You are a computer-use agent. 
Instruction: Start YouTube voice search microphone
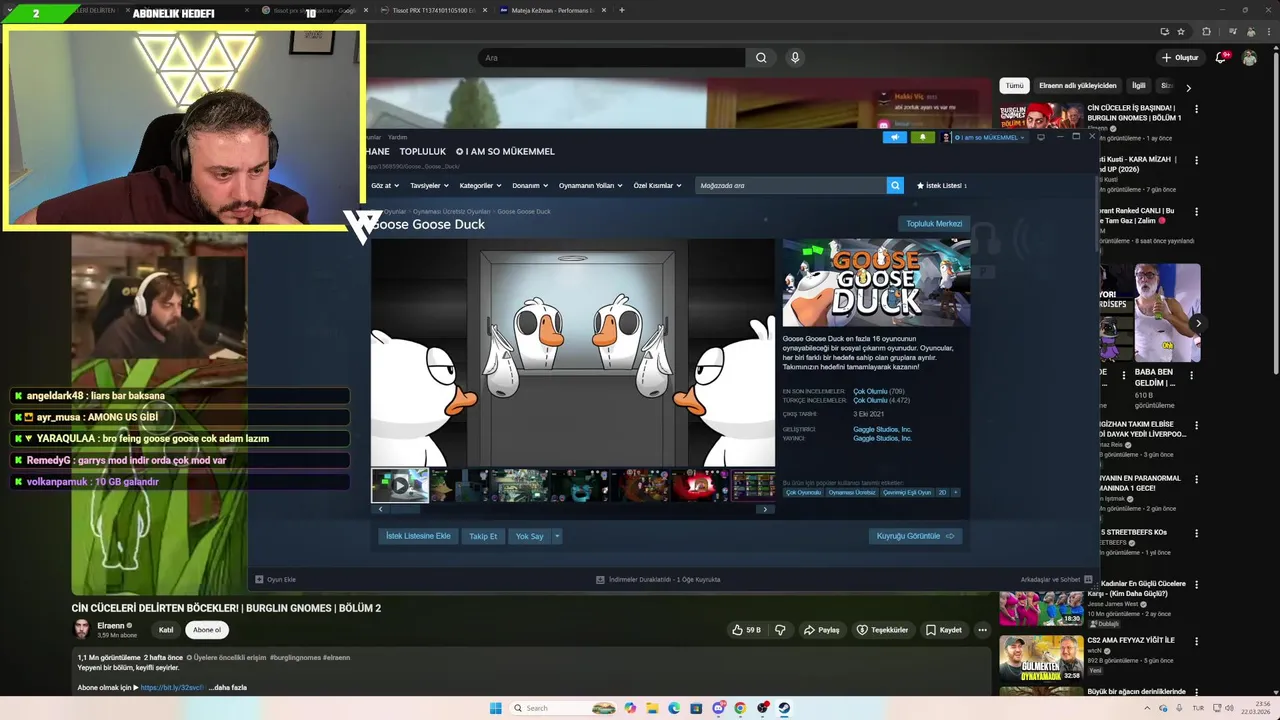click(x=795, y=58)
